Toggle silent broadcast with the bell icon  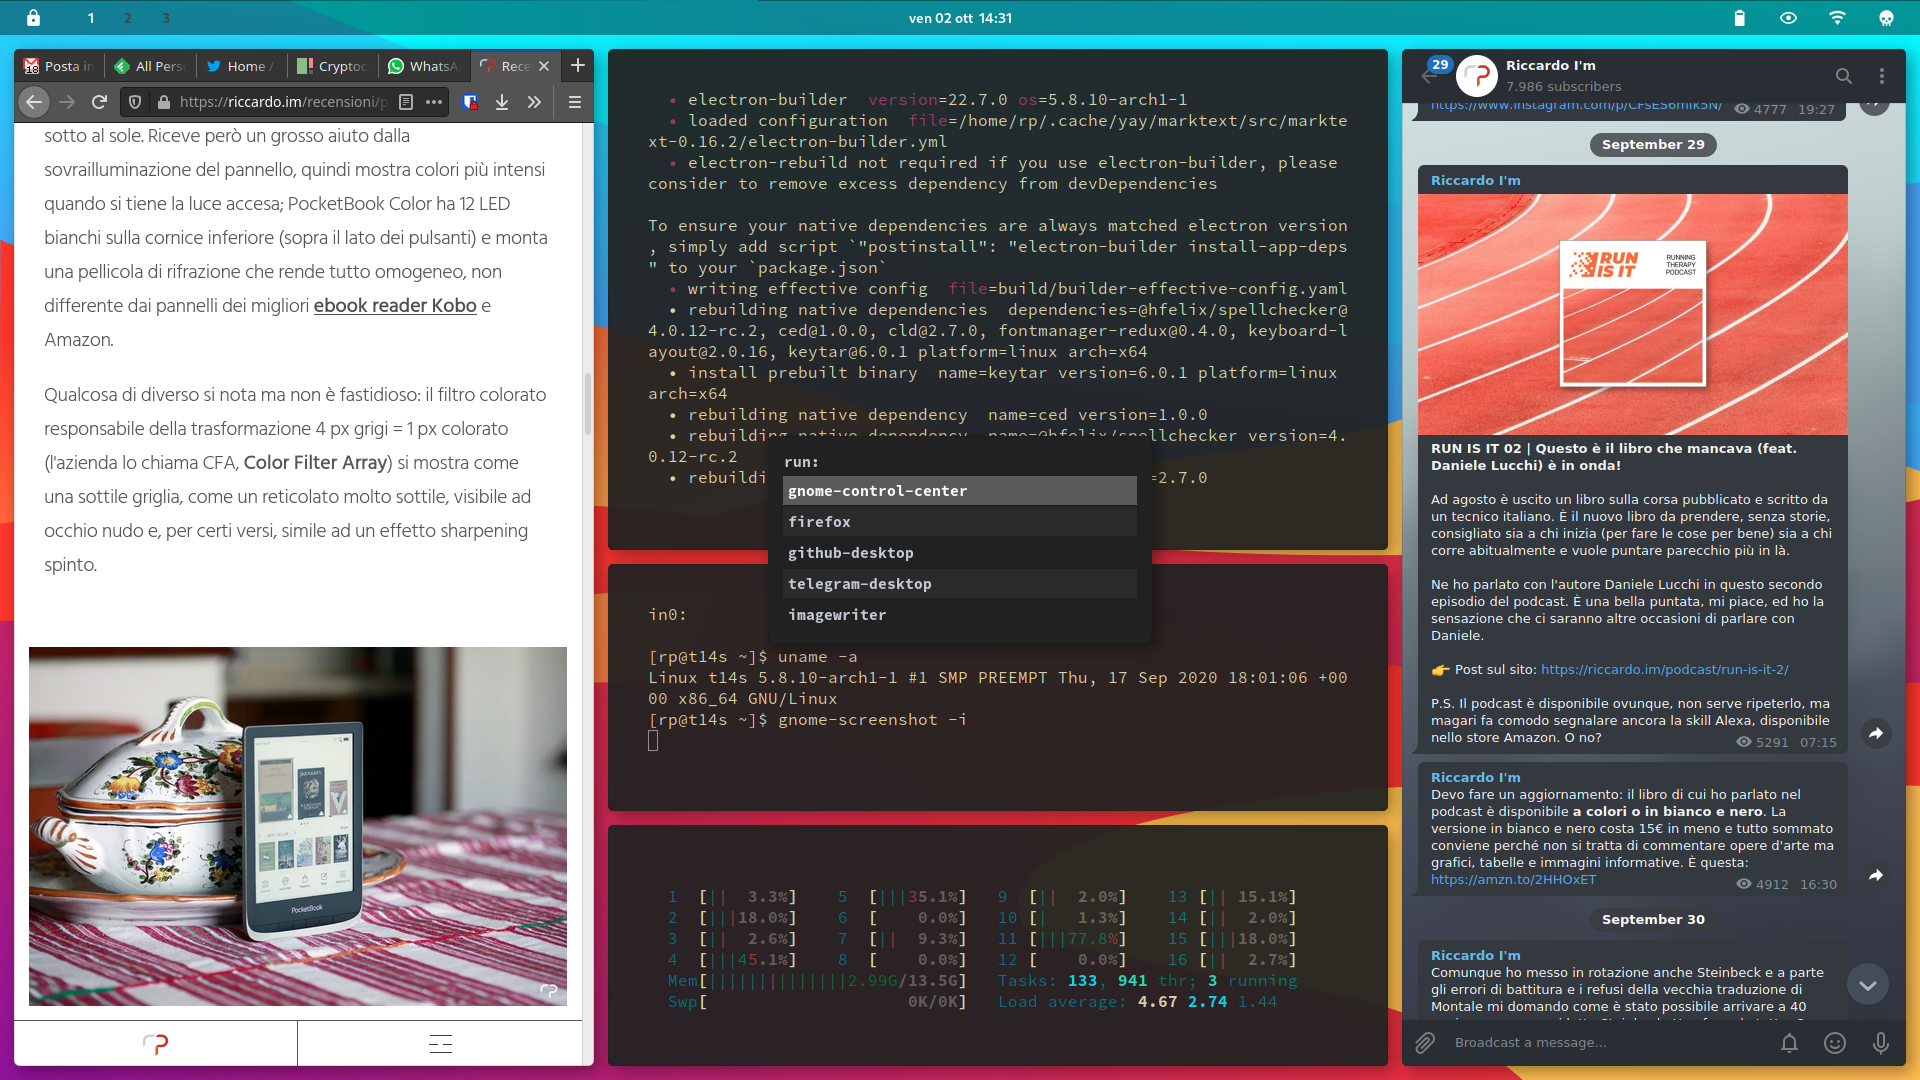coord(1790,1043)
